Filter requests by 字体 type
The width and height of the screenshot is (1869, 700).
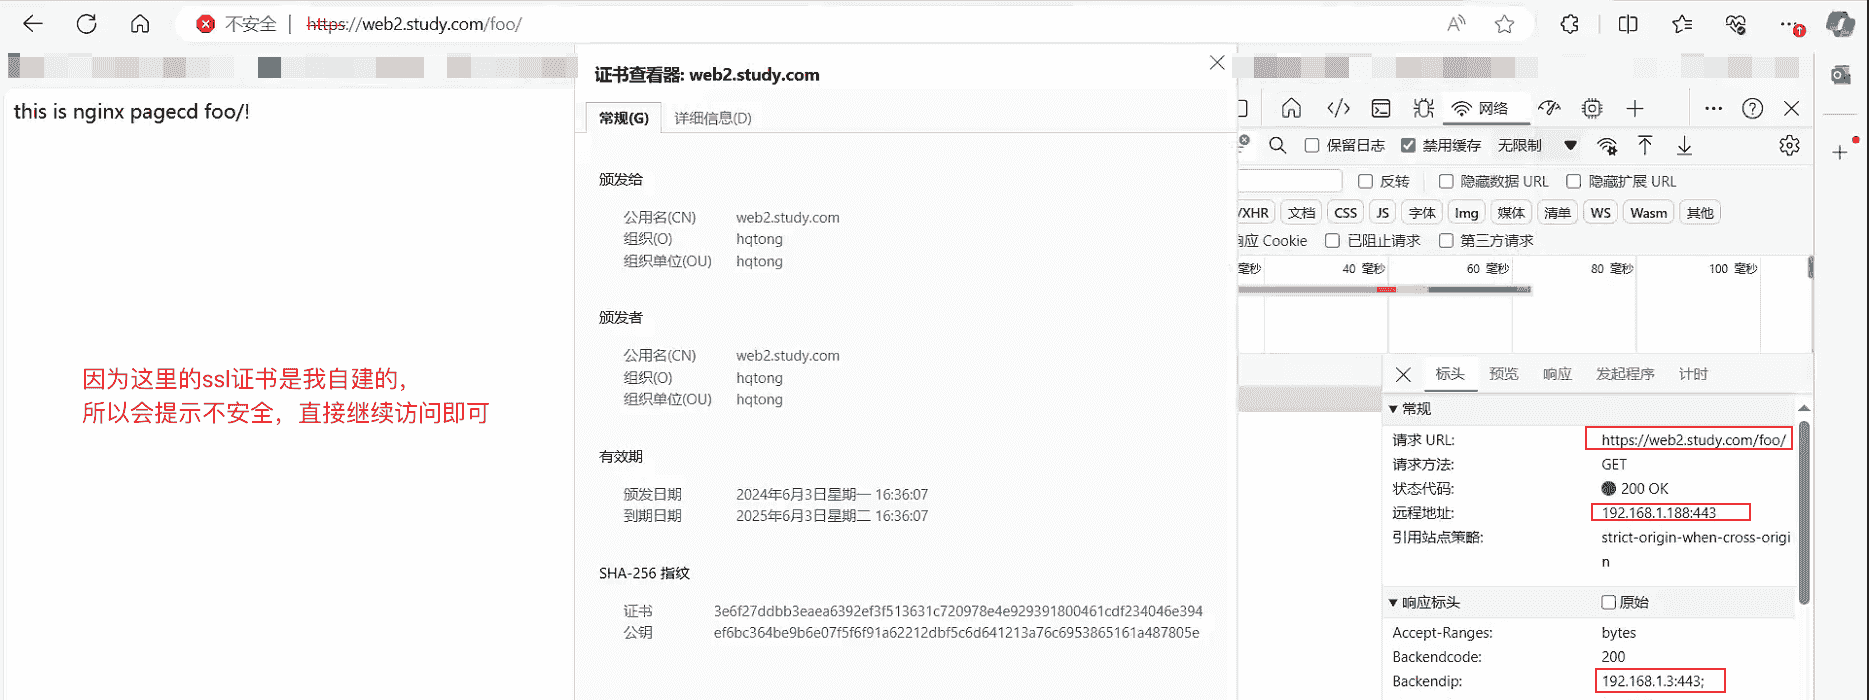(1422, 213)
